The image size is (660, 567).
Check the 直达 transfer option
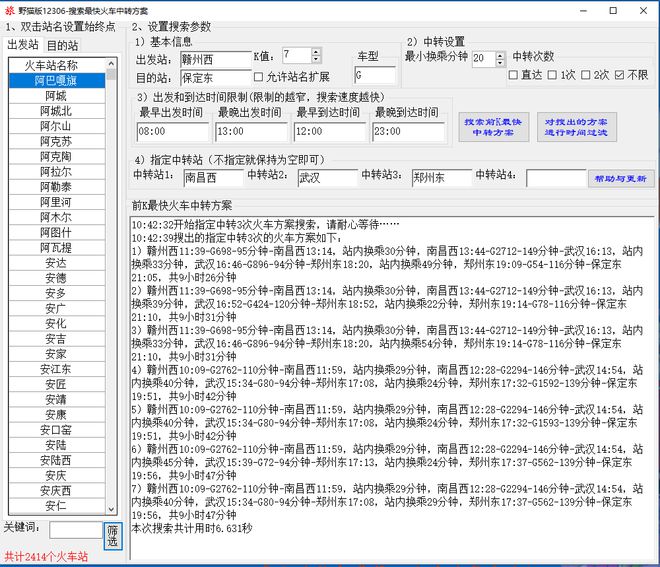click(x=513, y=75)
